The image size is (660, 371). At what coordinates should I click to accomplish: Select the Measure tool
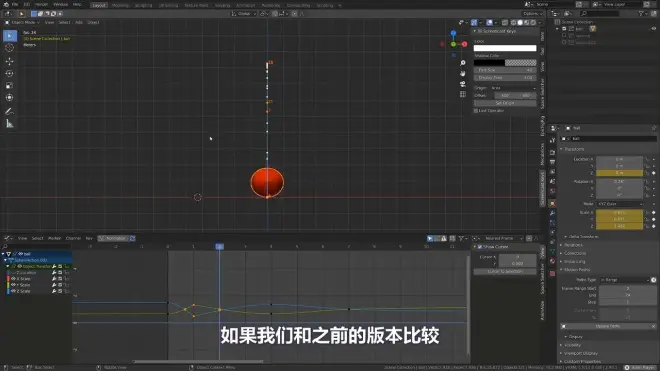[x=9, y=124]
